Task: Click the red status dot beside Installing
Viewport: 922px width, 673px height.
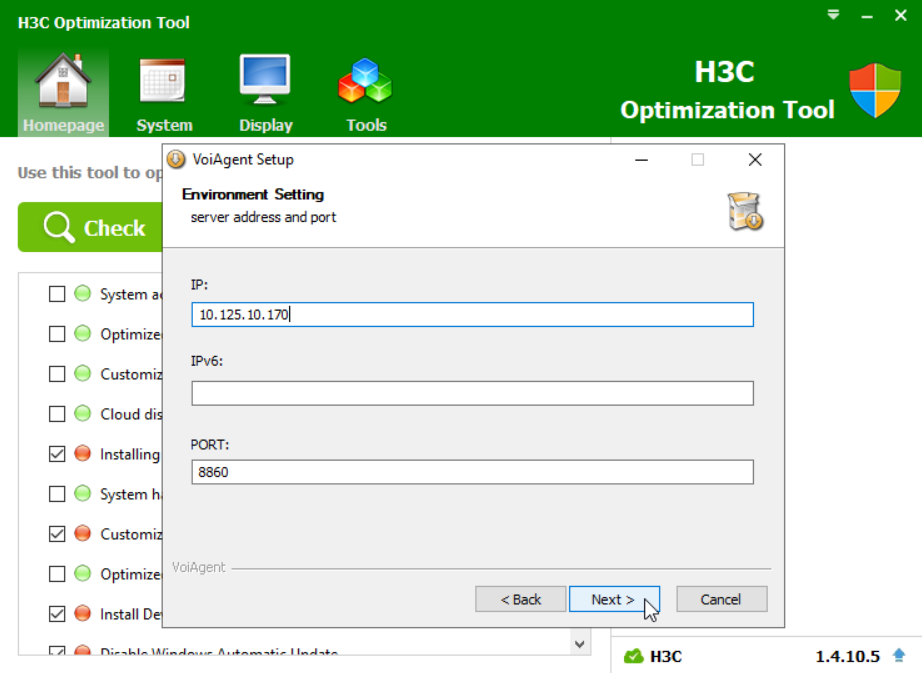Action: click(x=83, y=453)
